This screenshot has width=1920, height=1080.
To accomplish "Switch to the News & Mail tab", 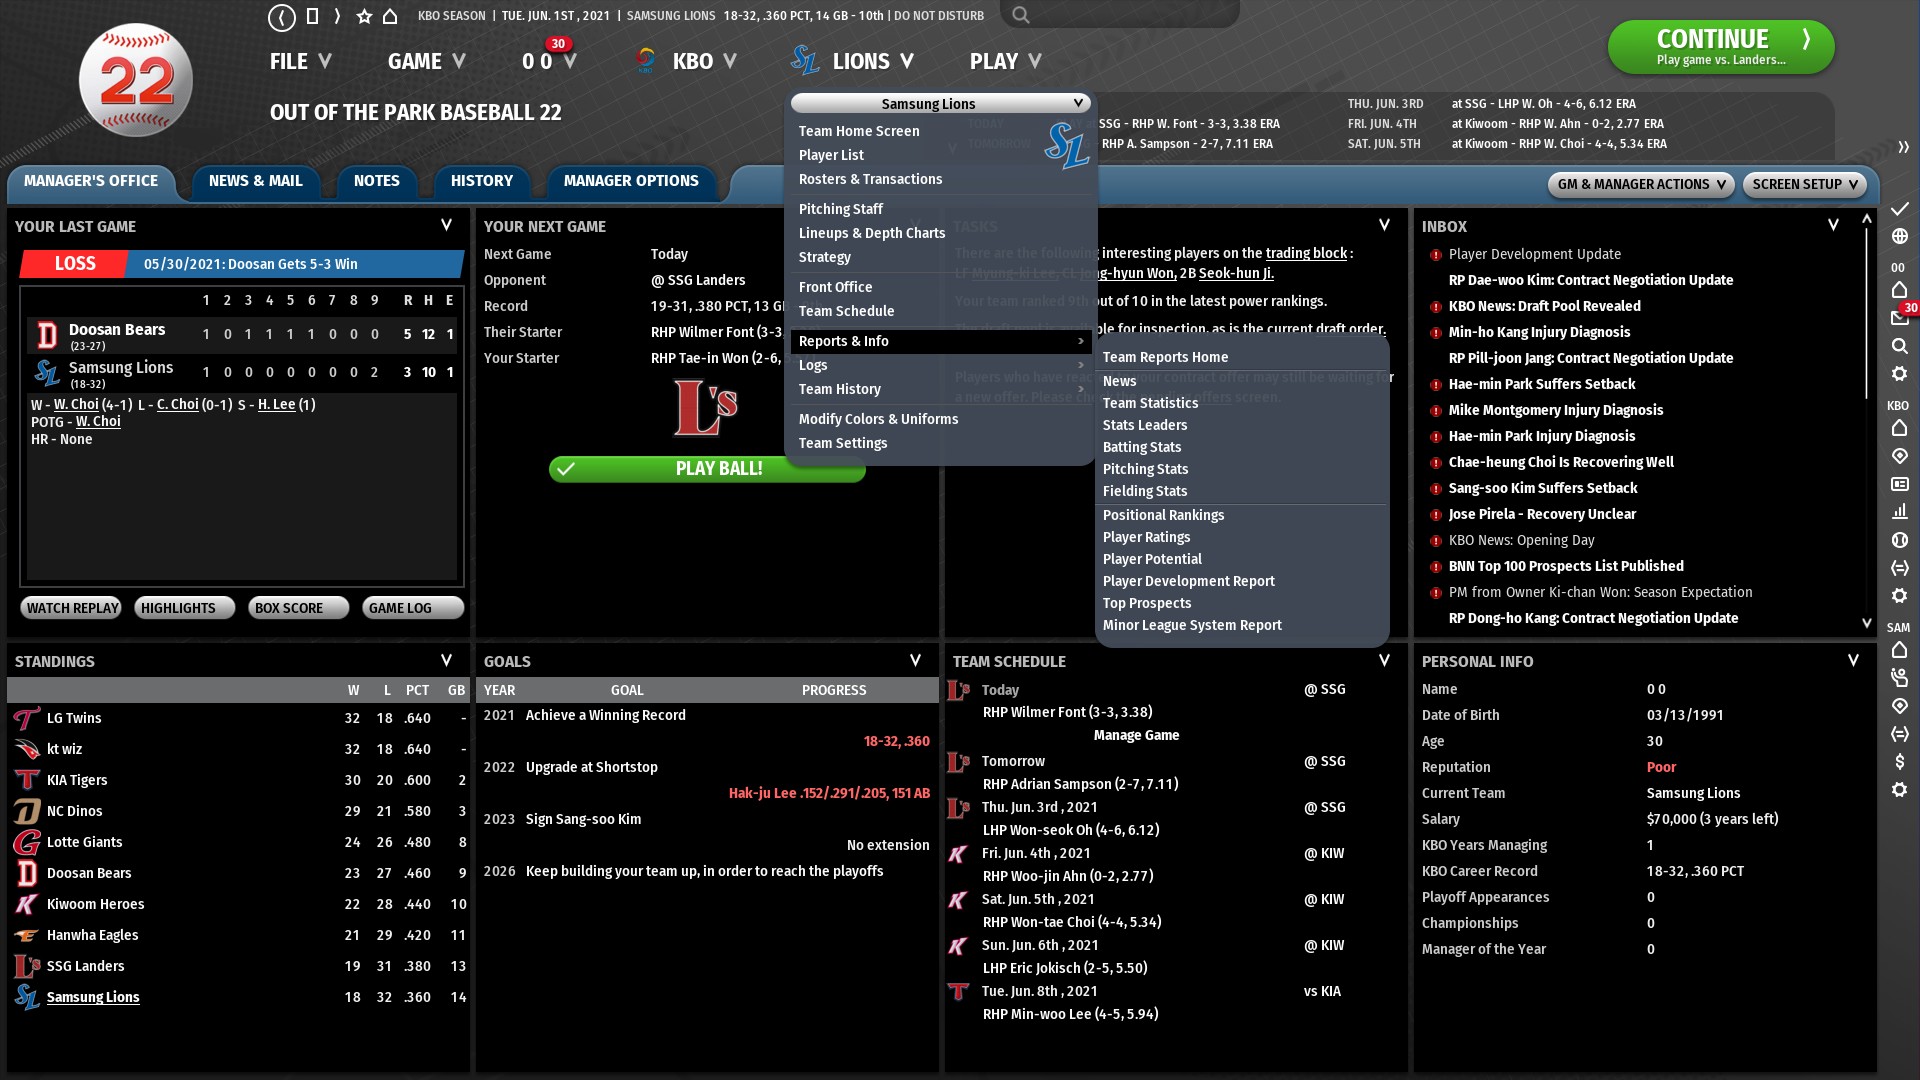I will pos(255,181).
